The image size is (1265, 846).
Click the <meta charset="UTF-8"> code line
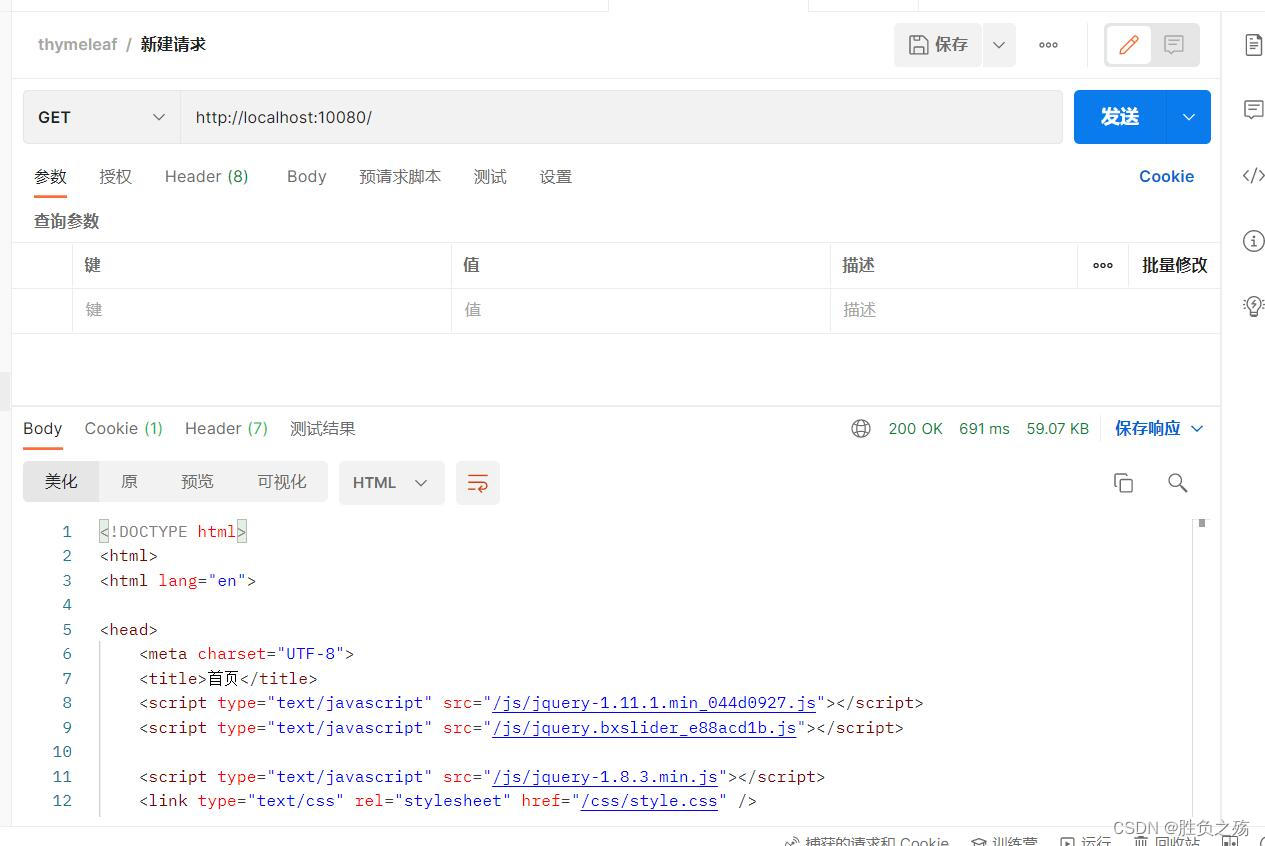(246, 654)
